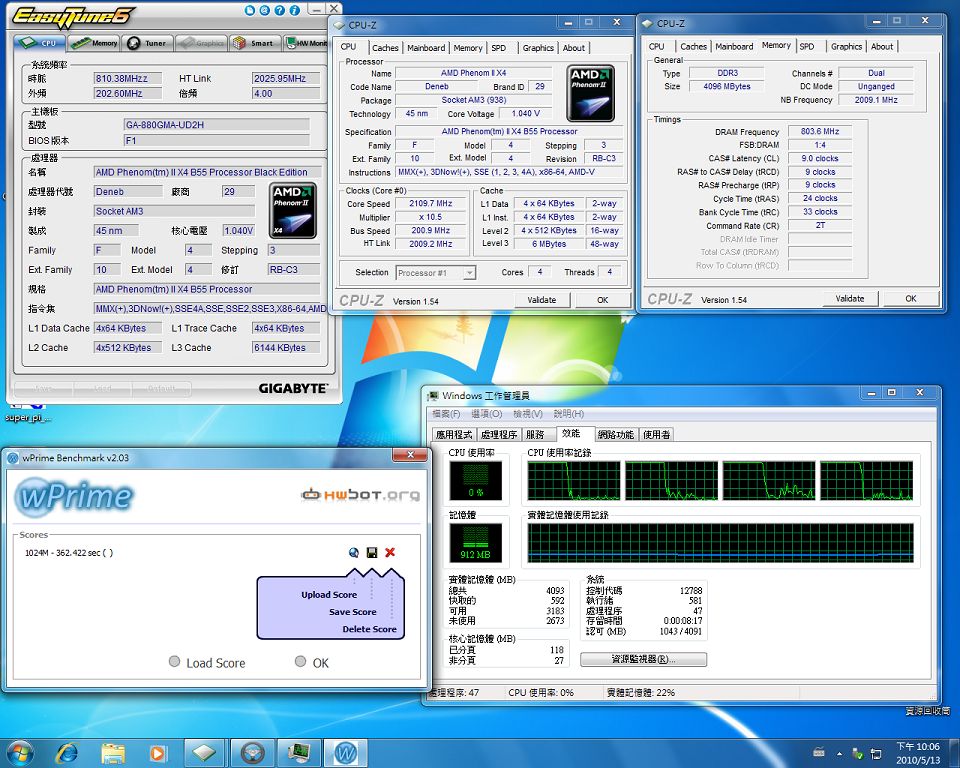Click Validate in CPU-Z processor window
This screenshot has height=768, width=960.
coord(542,300)
